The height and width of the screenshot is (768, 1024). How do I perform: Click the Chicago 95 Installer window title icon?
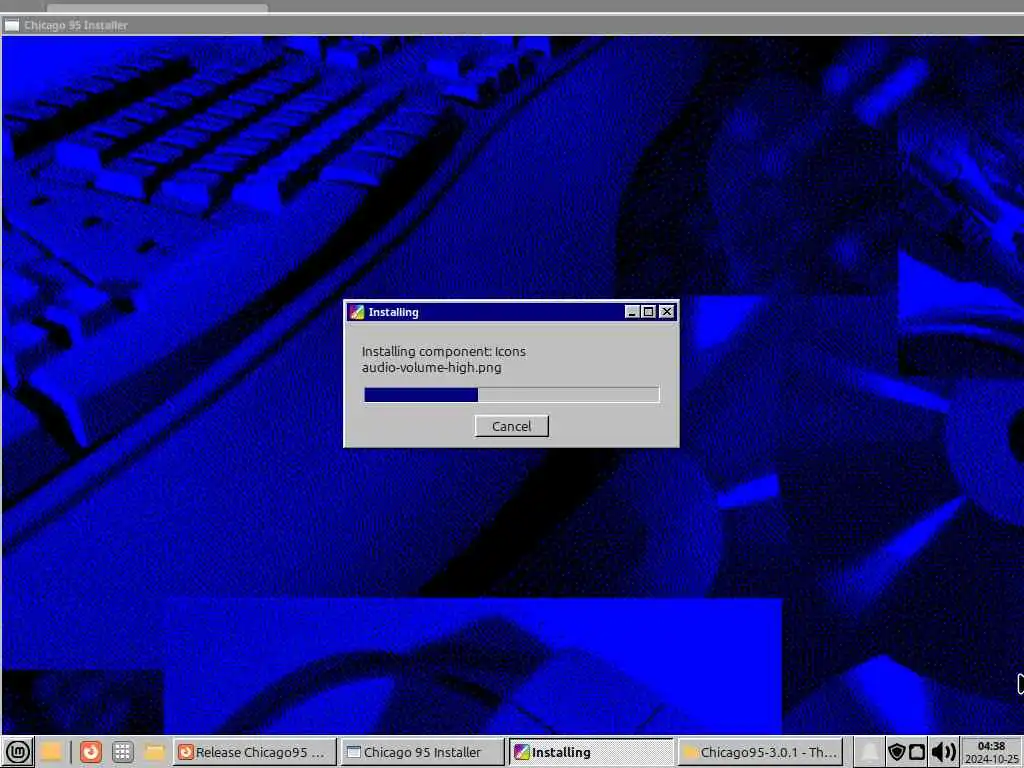(11, 25)
